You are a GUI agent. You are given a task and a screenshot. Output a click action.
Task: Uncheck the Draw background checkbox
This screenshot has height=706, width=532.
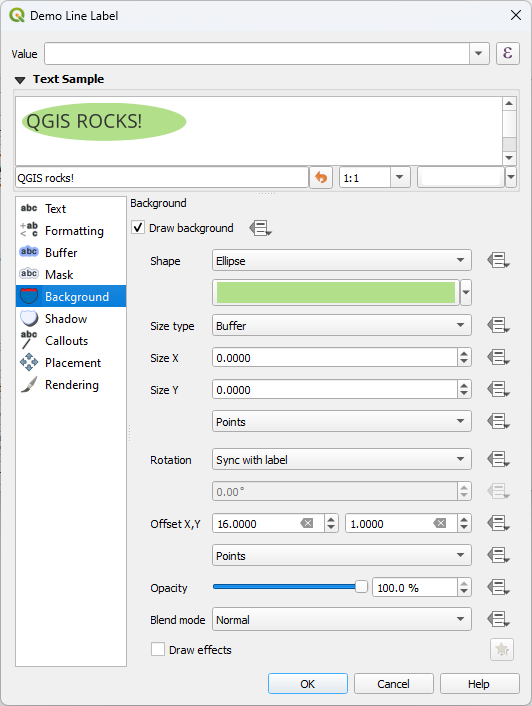pos(138,227)
